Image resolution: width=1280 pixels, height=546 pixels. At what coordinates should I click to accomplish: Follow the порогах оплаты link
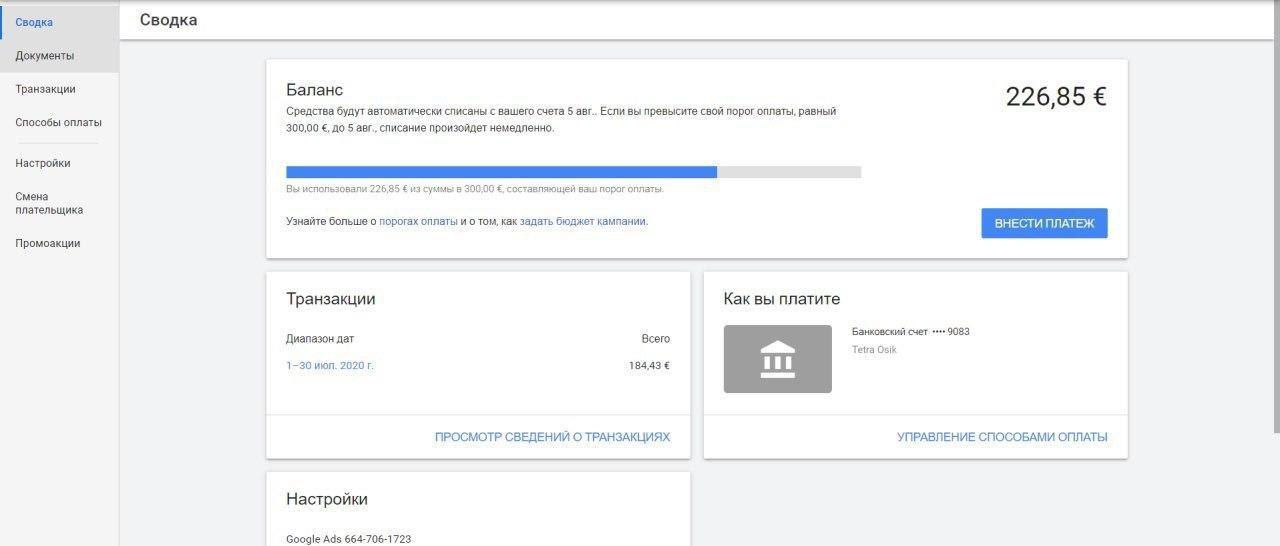[x=418, y=221]
